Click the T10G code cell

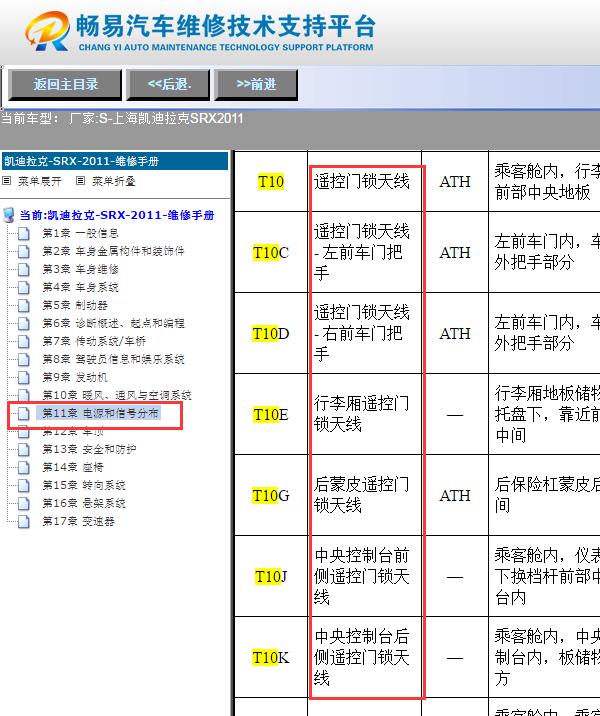271,495
